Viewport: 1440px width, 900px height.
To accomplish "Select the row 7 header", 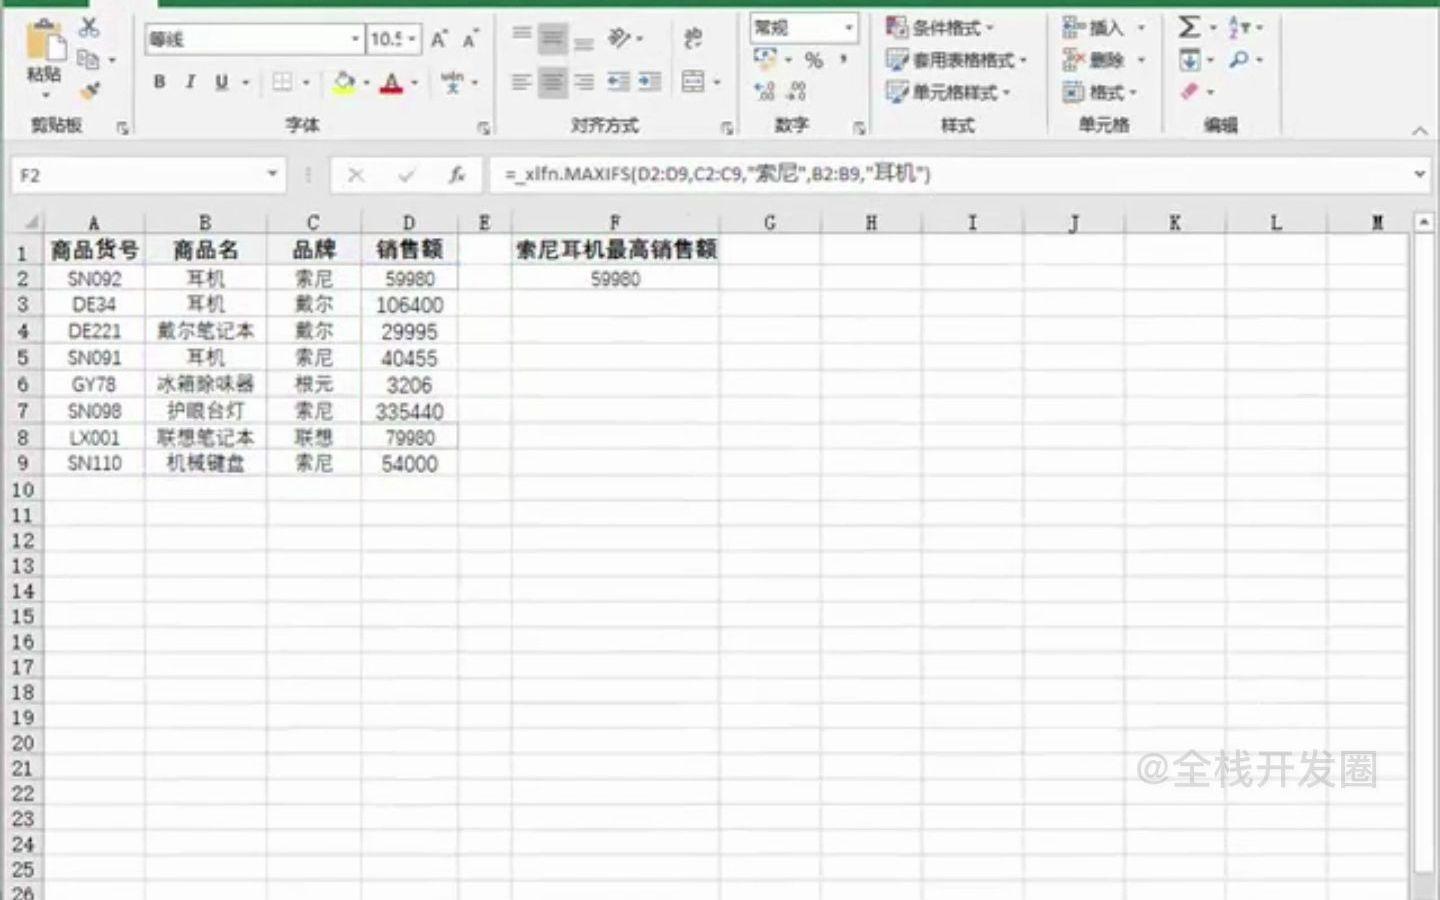I will pyautogui.click(x=22, y=411).
